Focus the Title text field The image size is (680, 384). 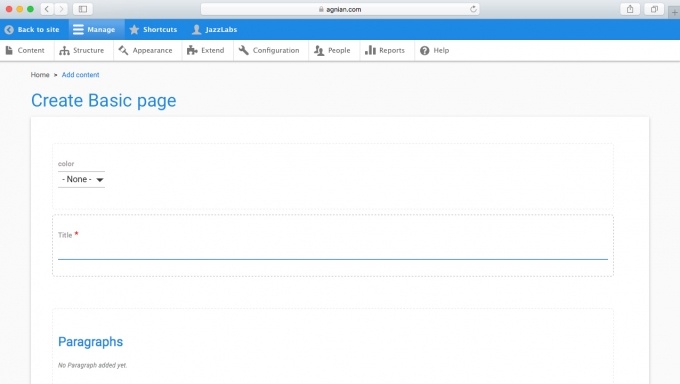point(333,252)
